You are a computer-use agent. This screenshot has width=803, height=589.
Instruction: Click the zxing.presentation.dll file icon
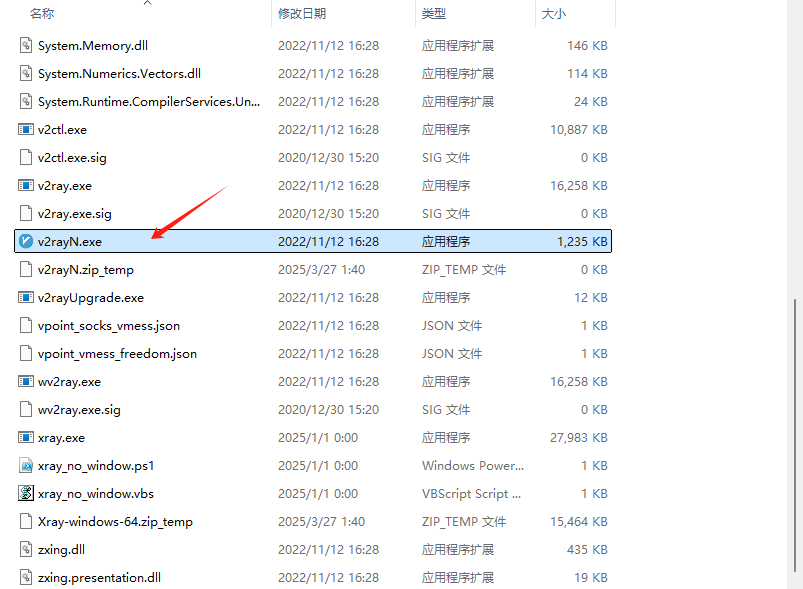pyautogui.click(x=26, y=577)
